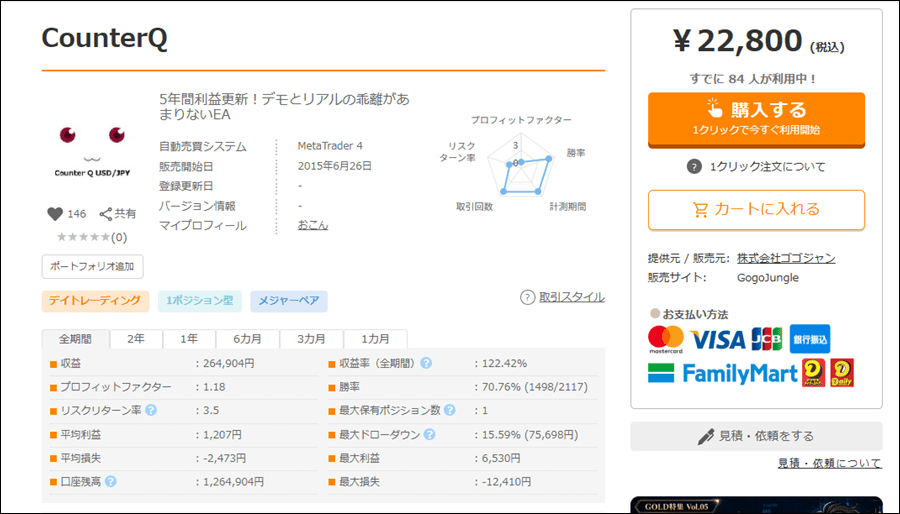This screenshot has width=900, height=514.
Task: Switch to the 2年 tab
Action: point(136,339)
